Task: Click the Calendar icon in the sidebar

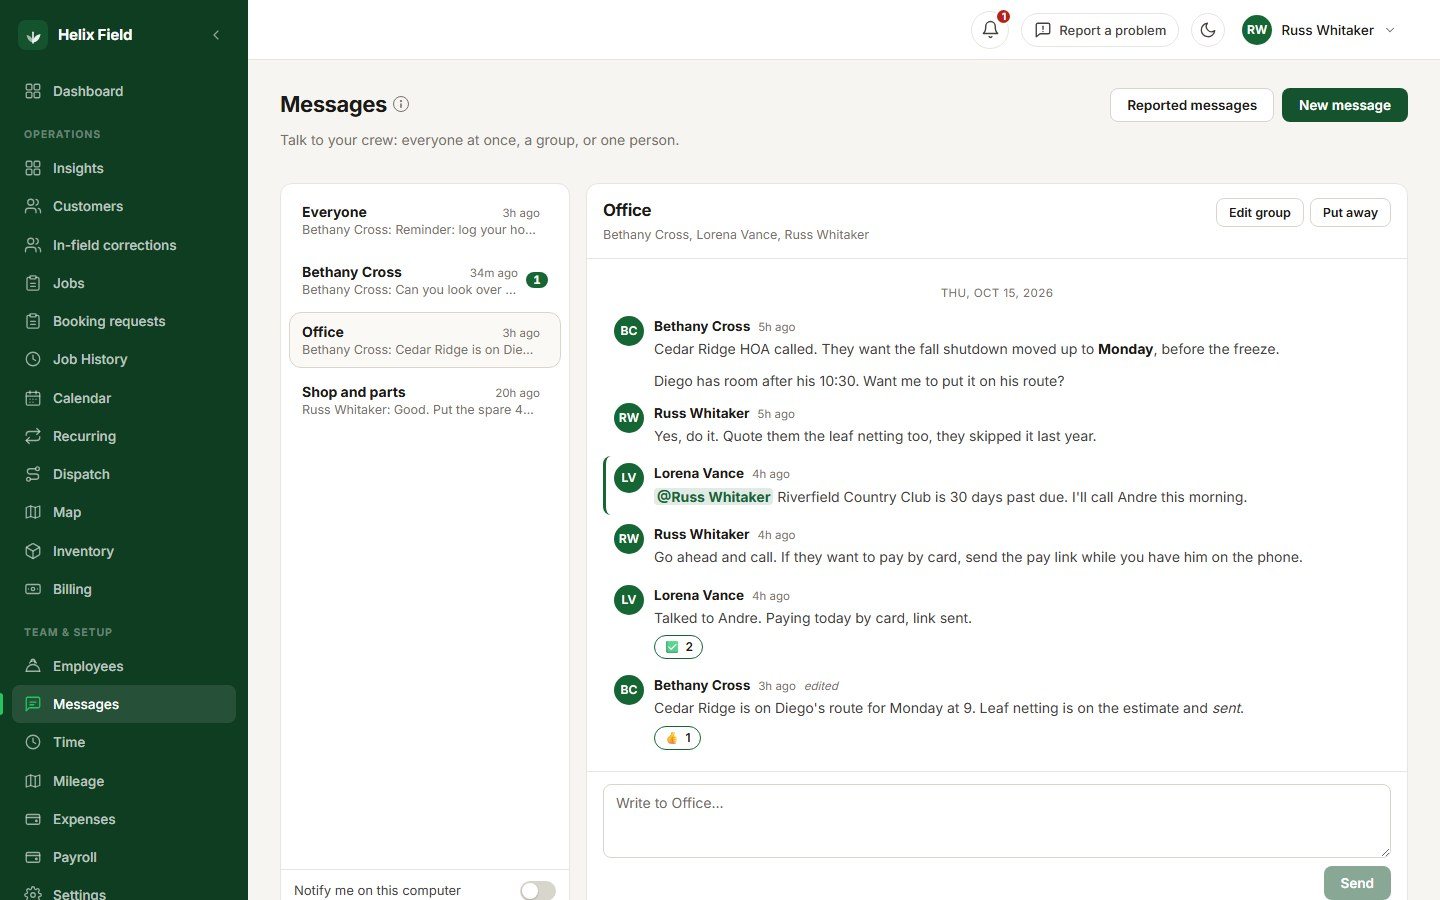Action: tap(33, 398)
